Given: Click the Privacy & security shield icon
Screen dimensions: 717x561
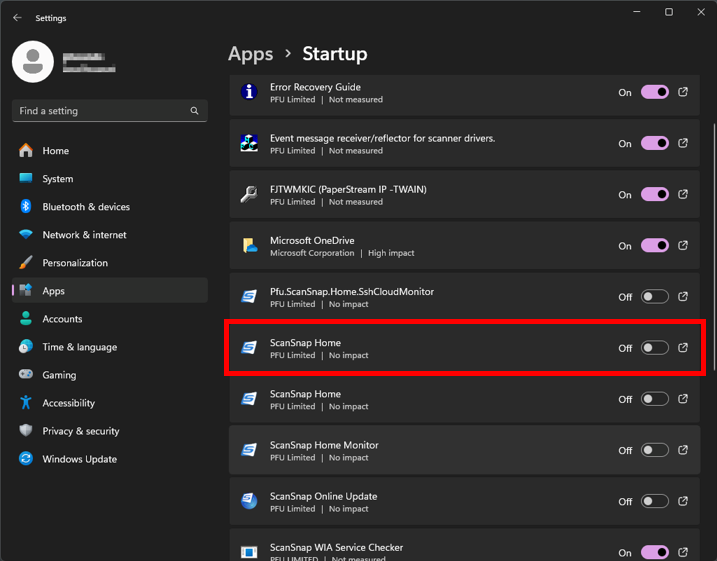Looking at the screenshot, I should pos(26,430).
